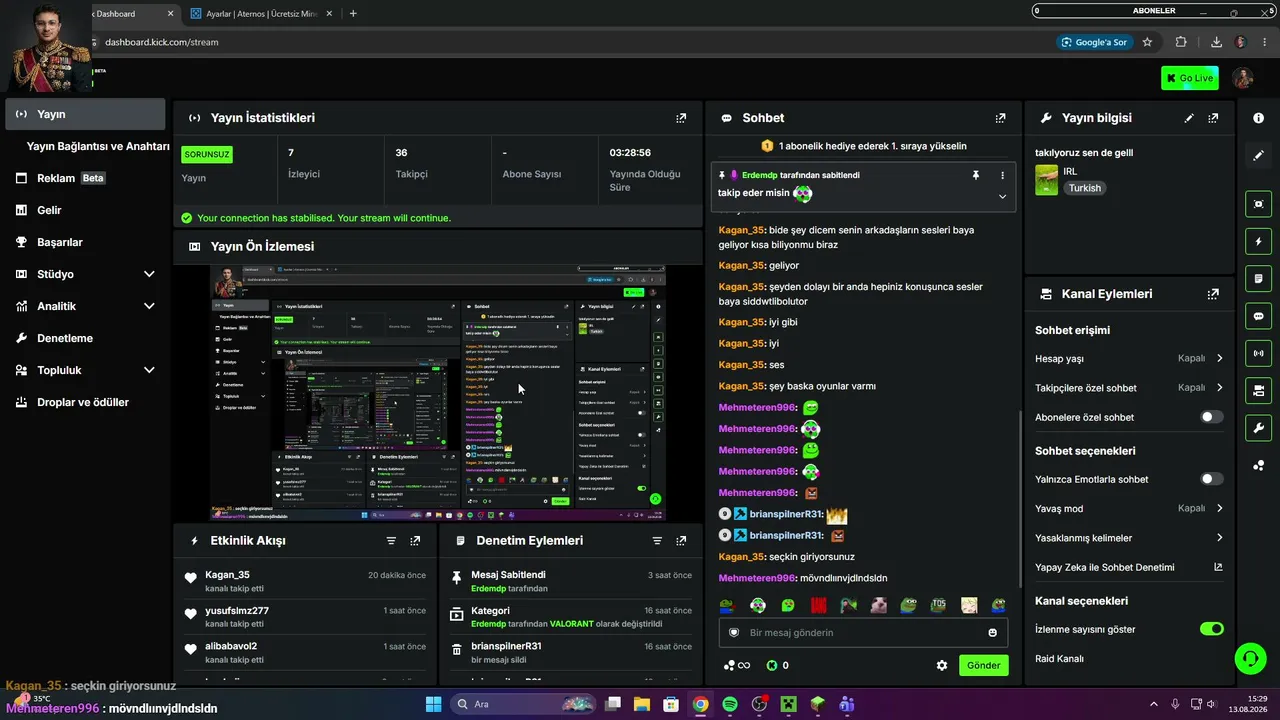Select Yayın in the sidebar
The image size is (1280, 720).
(x=85, y=114)
